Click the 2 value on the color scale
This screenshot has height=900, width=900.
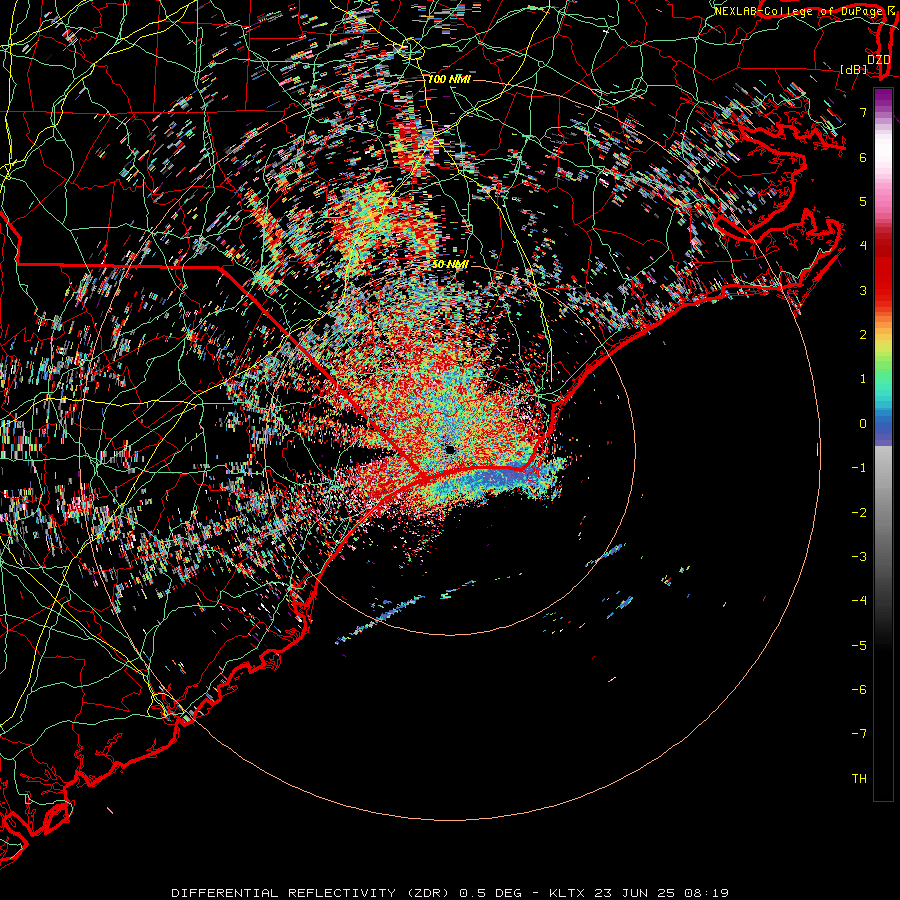863,335
